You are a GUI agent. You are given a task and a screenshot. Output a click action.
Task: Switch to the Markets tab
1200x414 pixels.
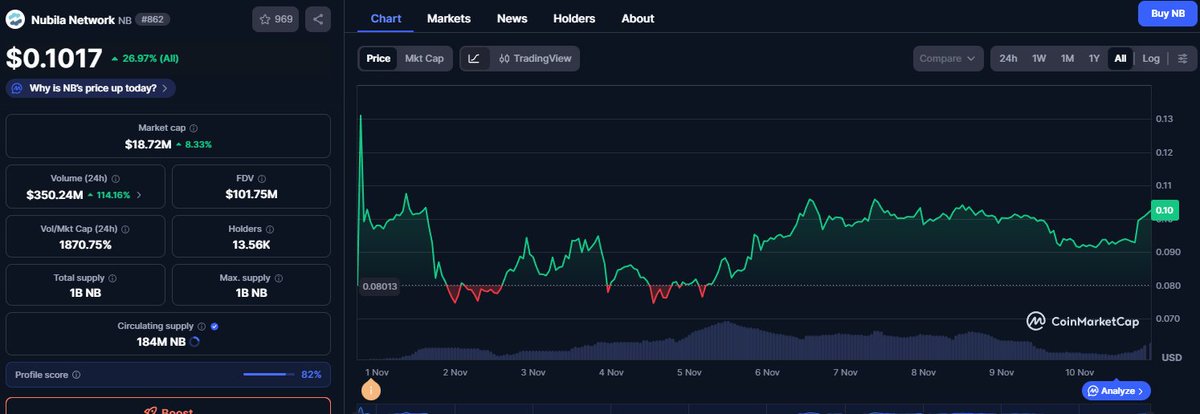click(449, 18)
